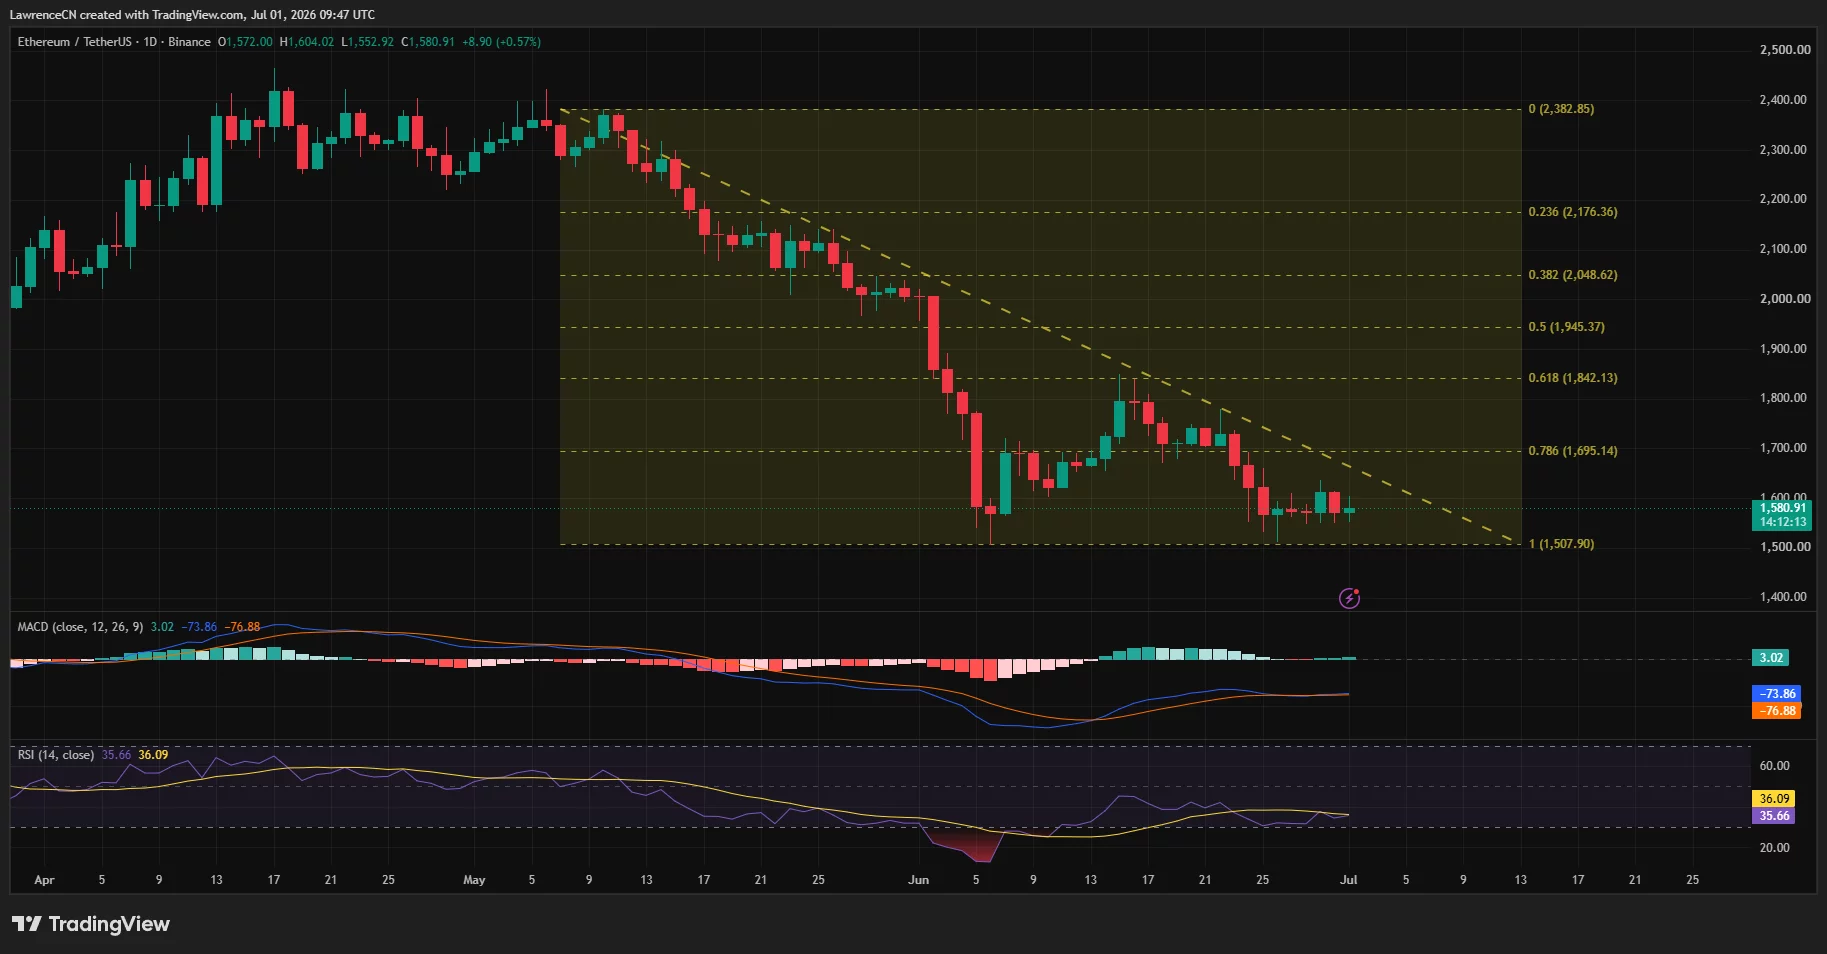Click the RSI (14, close) indicator legend
The height and width of the screenshot is (954, 1827).
click(x=56, y=755)
